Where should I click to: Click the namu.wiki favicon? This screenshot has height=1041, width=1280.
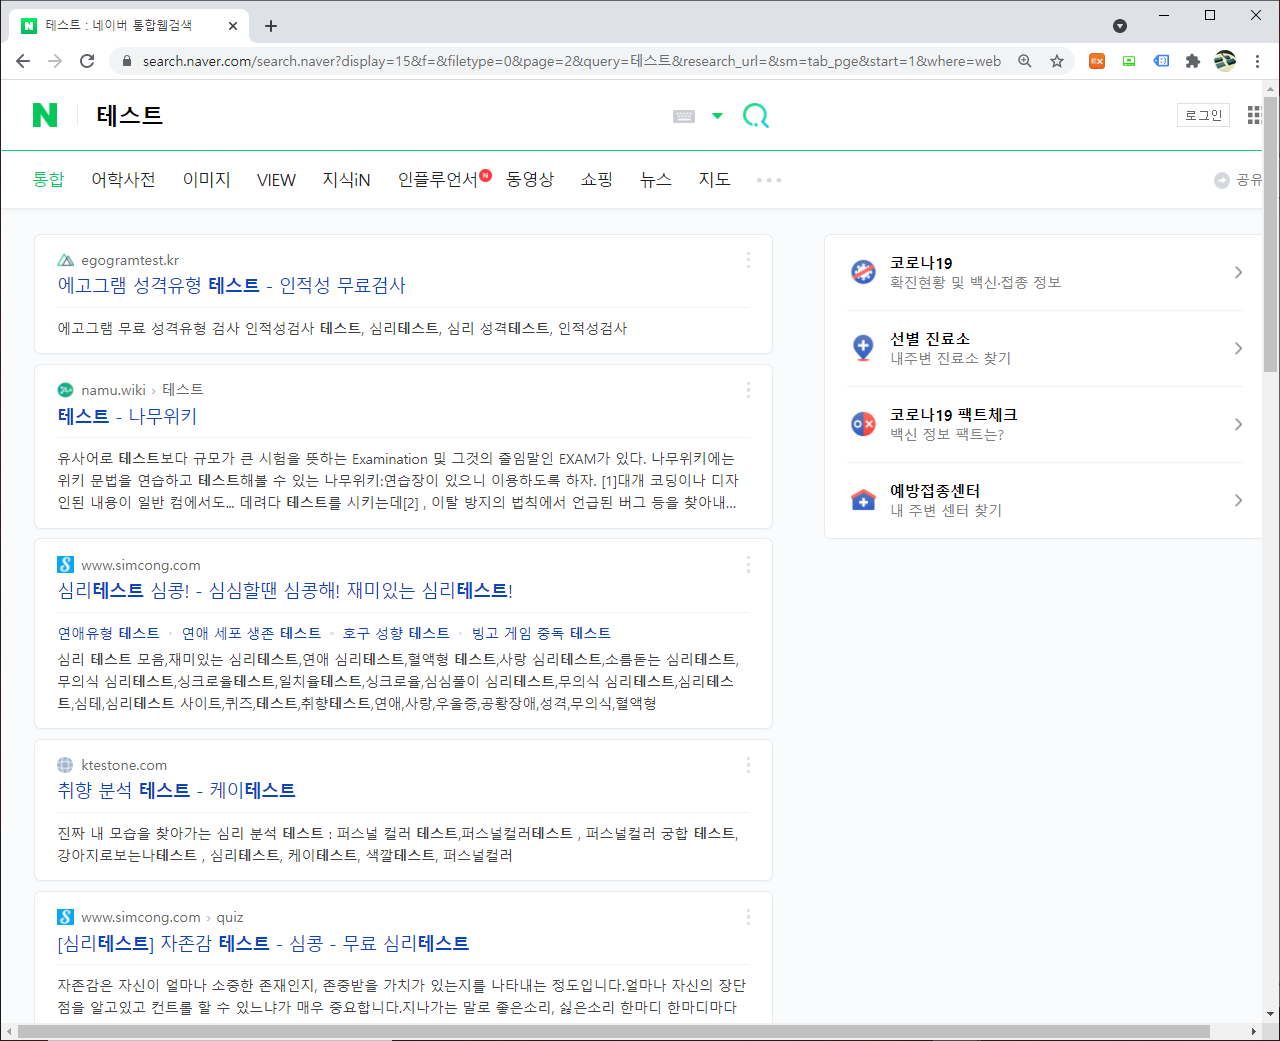tap(66, 390)
